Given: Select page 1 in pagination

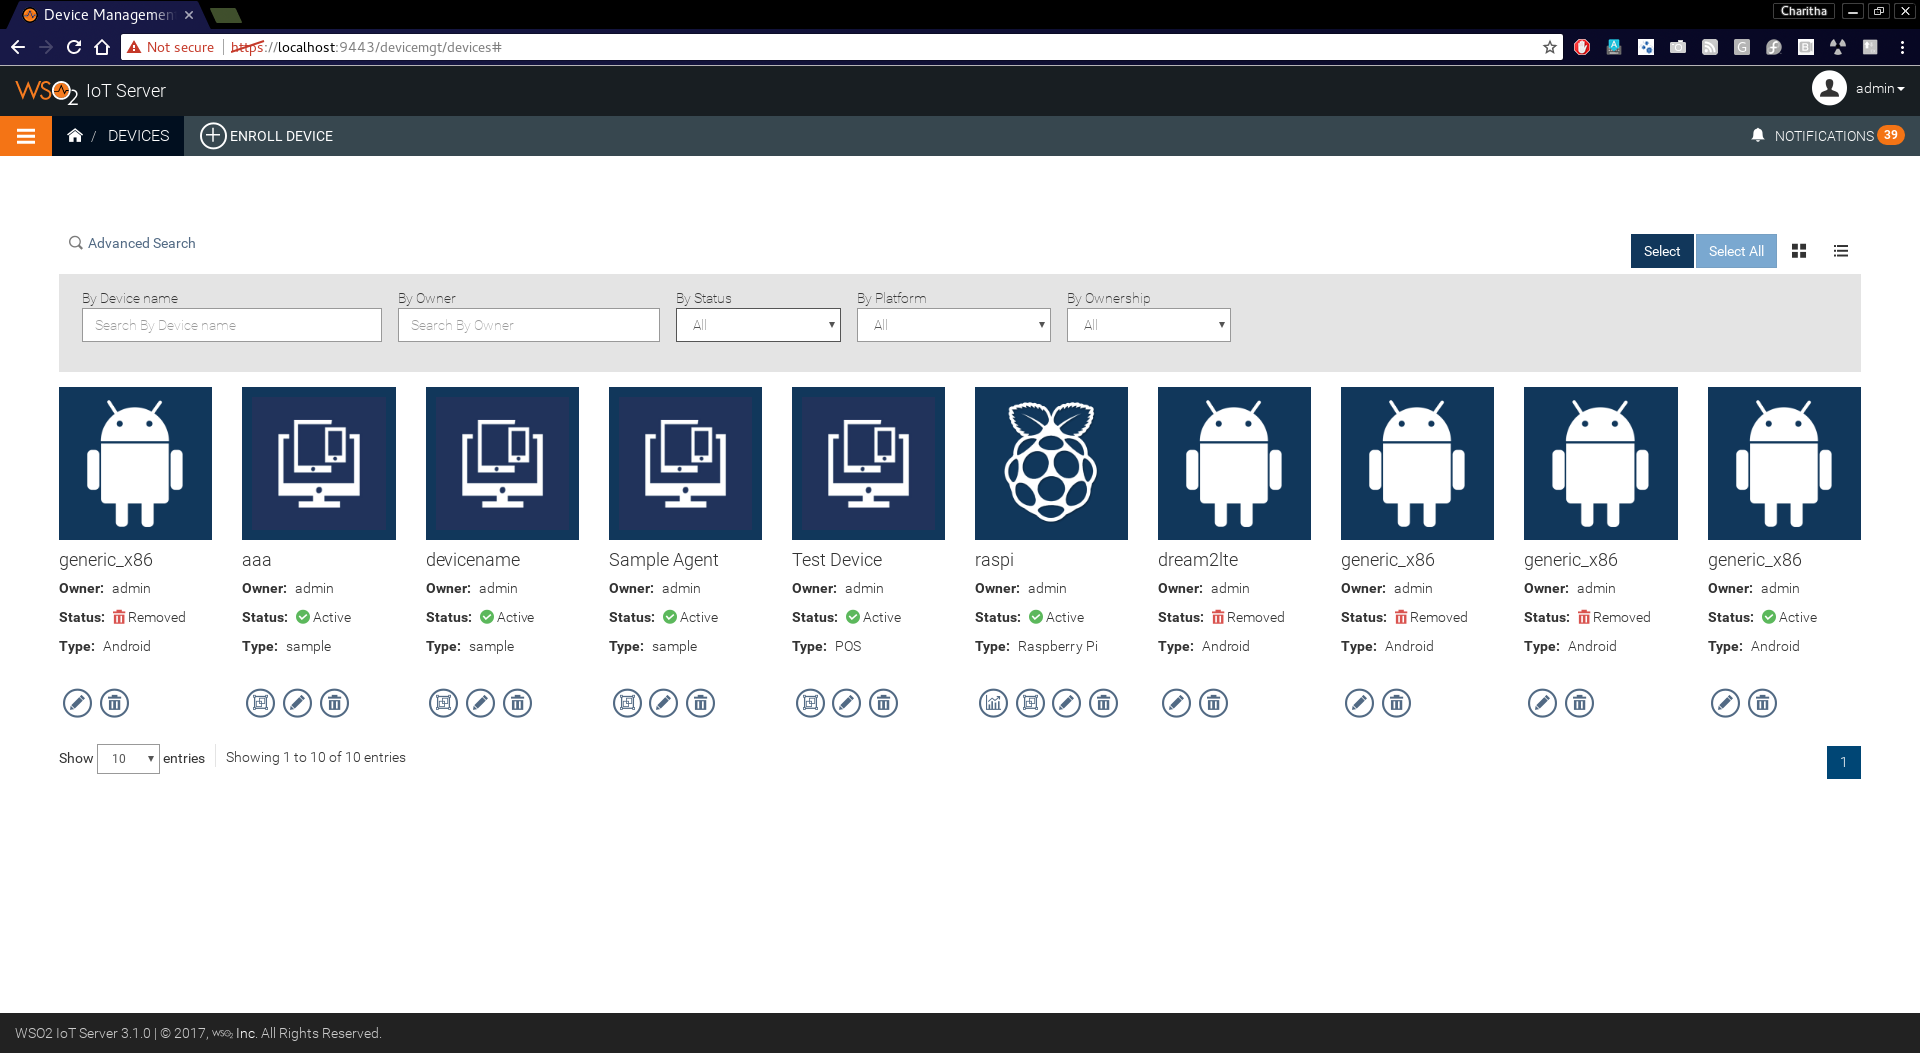Looking at the screenshot, I should (1844, 762).
